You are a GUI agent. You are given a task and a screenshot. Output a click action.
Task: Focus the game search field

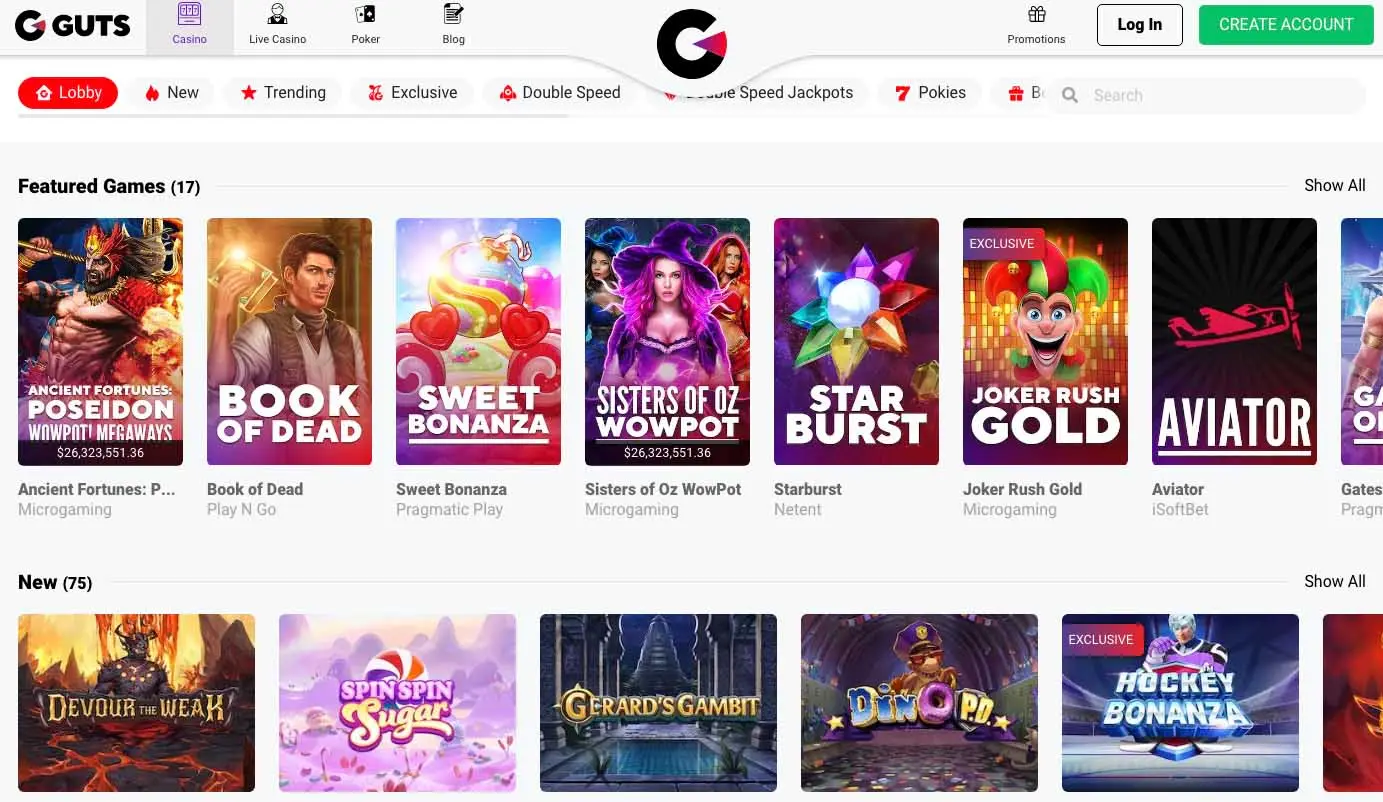click(1205, 95)
